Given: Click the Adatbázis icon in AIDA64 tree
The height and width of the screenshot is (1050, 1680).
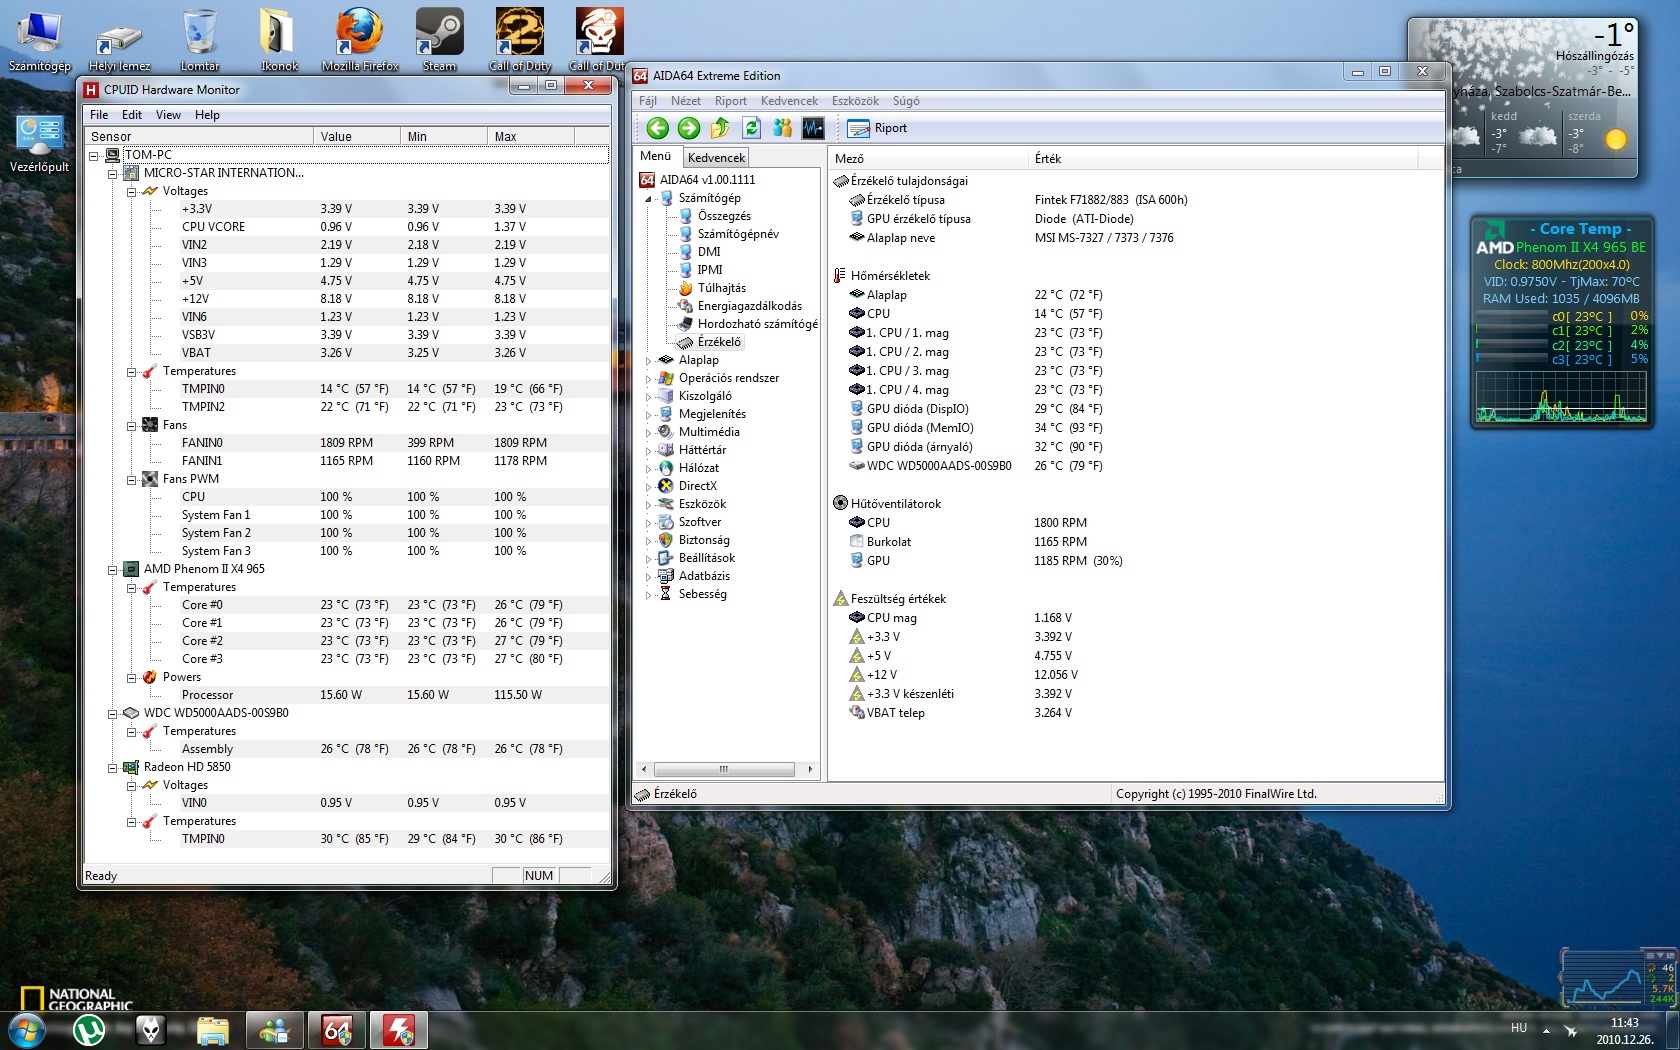Looking at the screenshot, I should (x=666, y=576).
